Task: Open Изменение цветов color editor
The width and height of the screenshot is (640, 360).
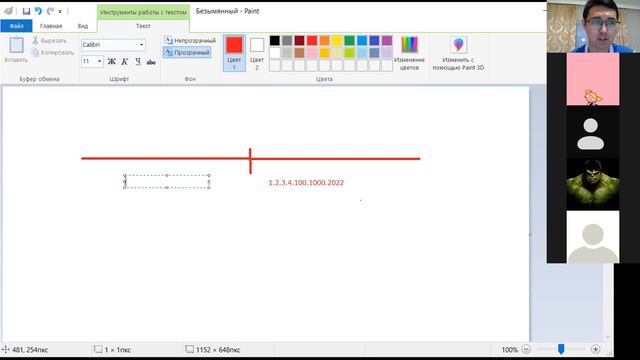Action: coord(409,53)
